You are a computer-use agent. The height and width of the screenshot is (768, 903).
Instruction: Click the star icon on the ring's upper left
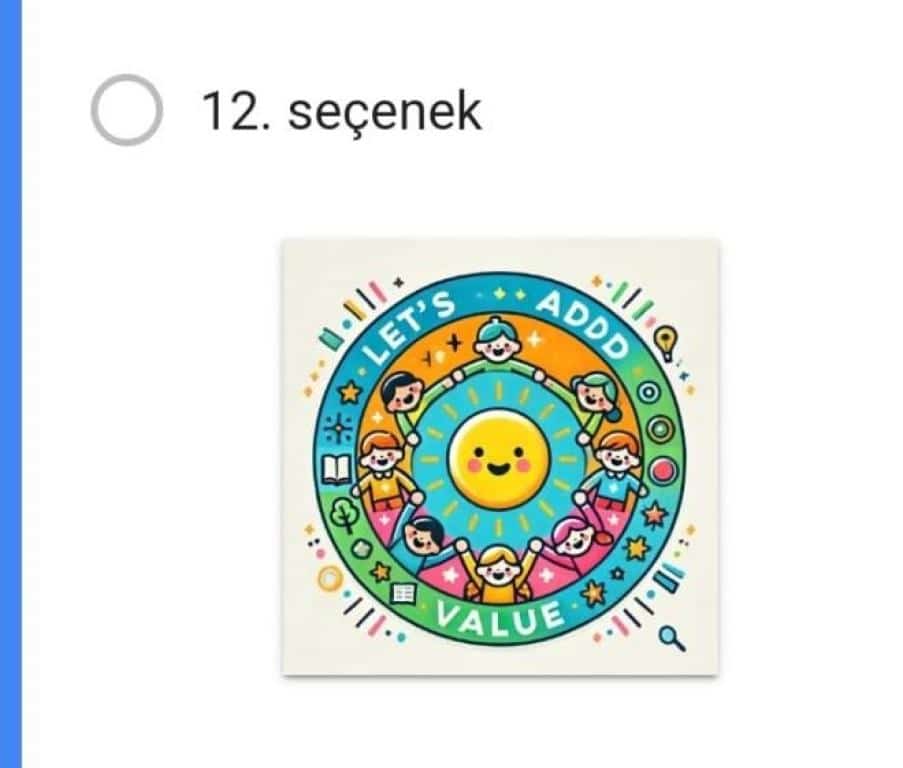click(350, 392)
